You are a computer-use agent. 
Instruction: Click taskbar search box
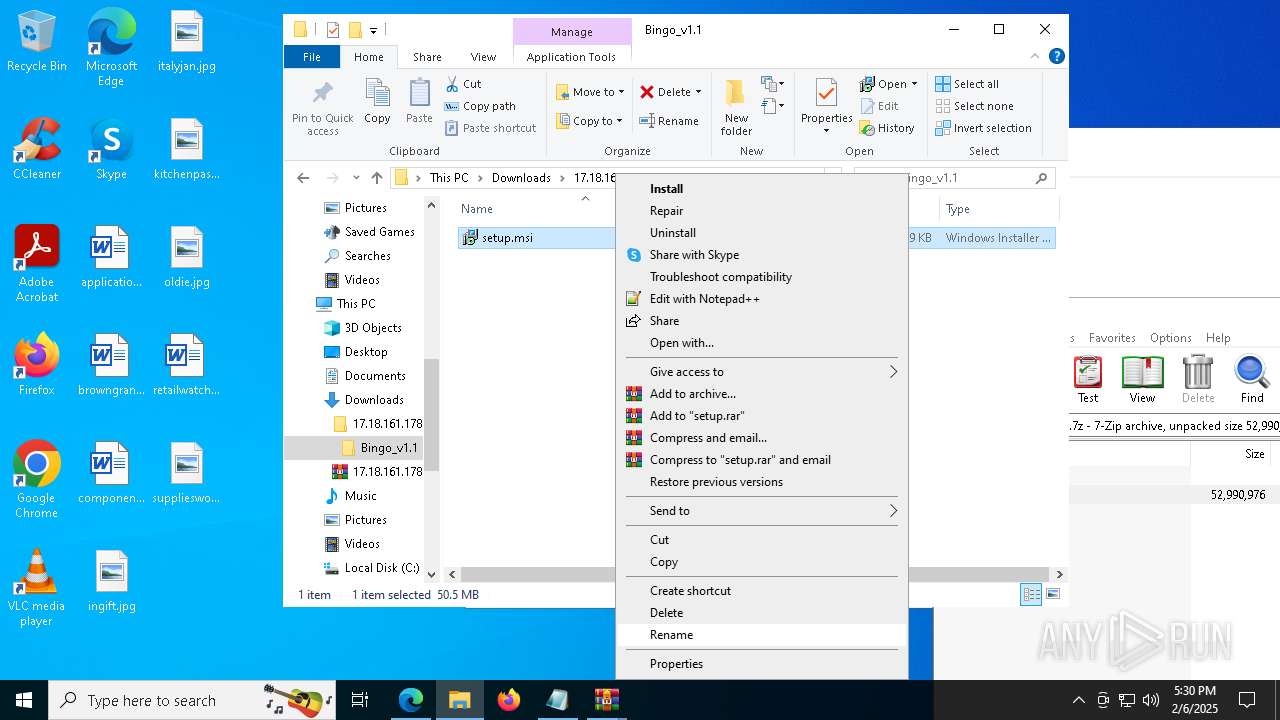click(192, 700)
